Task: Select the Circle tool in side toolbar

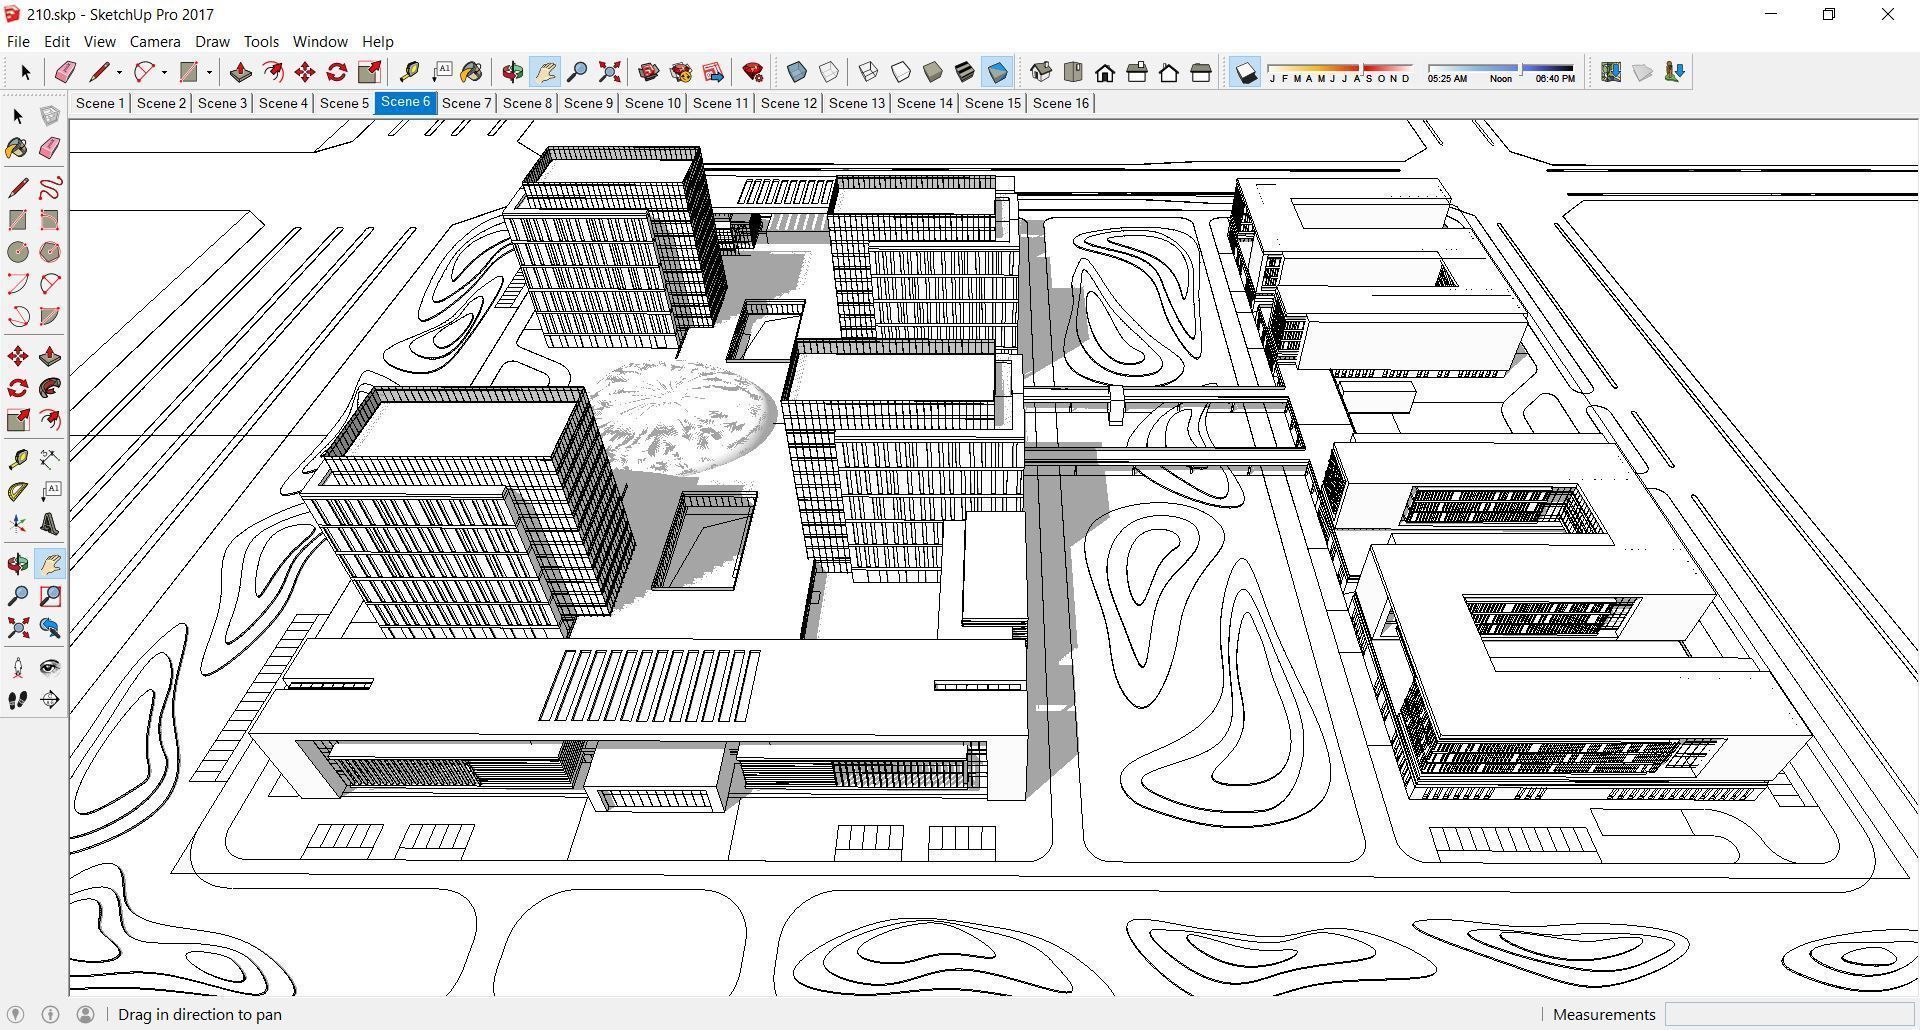Action: 18,252
